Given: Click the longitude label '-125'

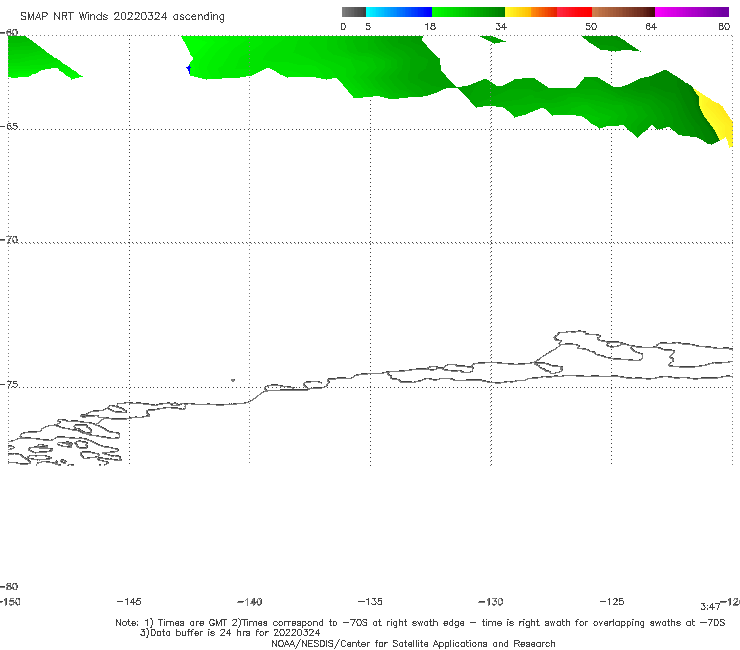Looking at the screenshot, I should pos(612,601).
